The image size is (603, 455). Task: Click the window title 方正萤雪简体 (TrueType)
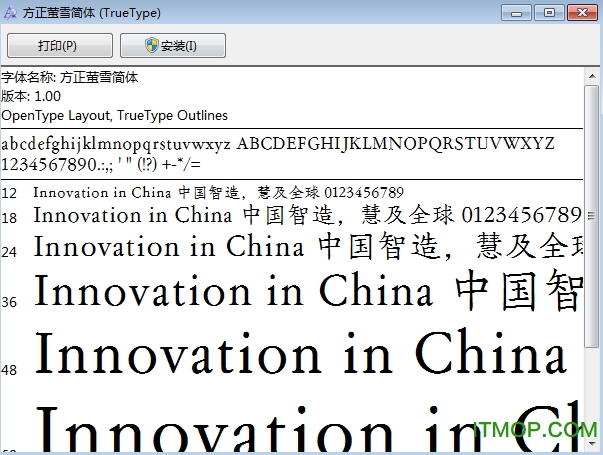(x=92, y=13)
